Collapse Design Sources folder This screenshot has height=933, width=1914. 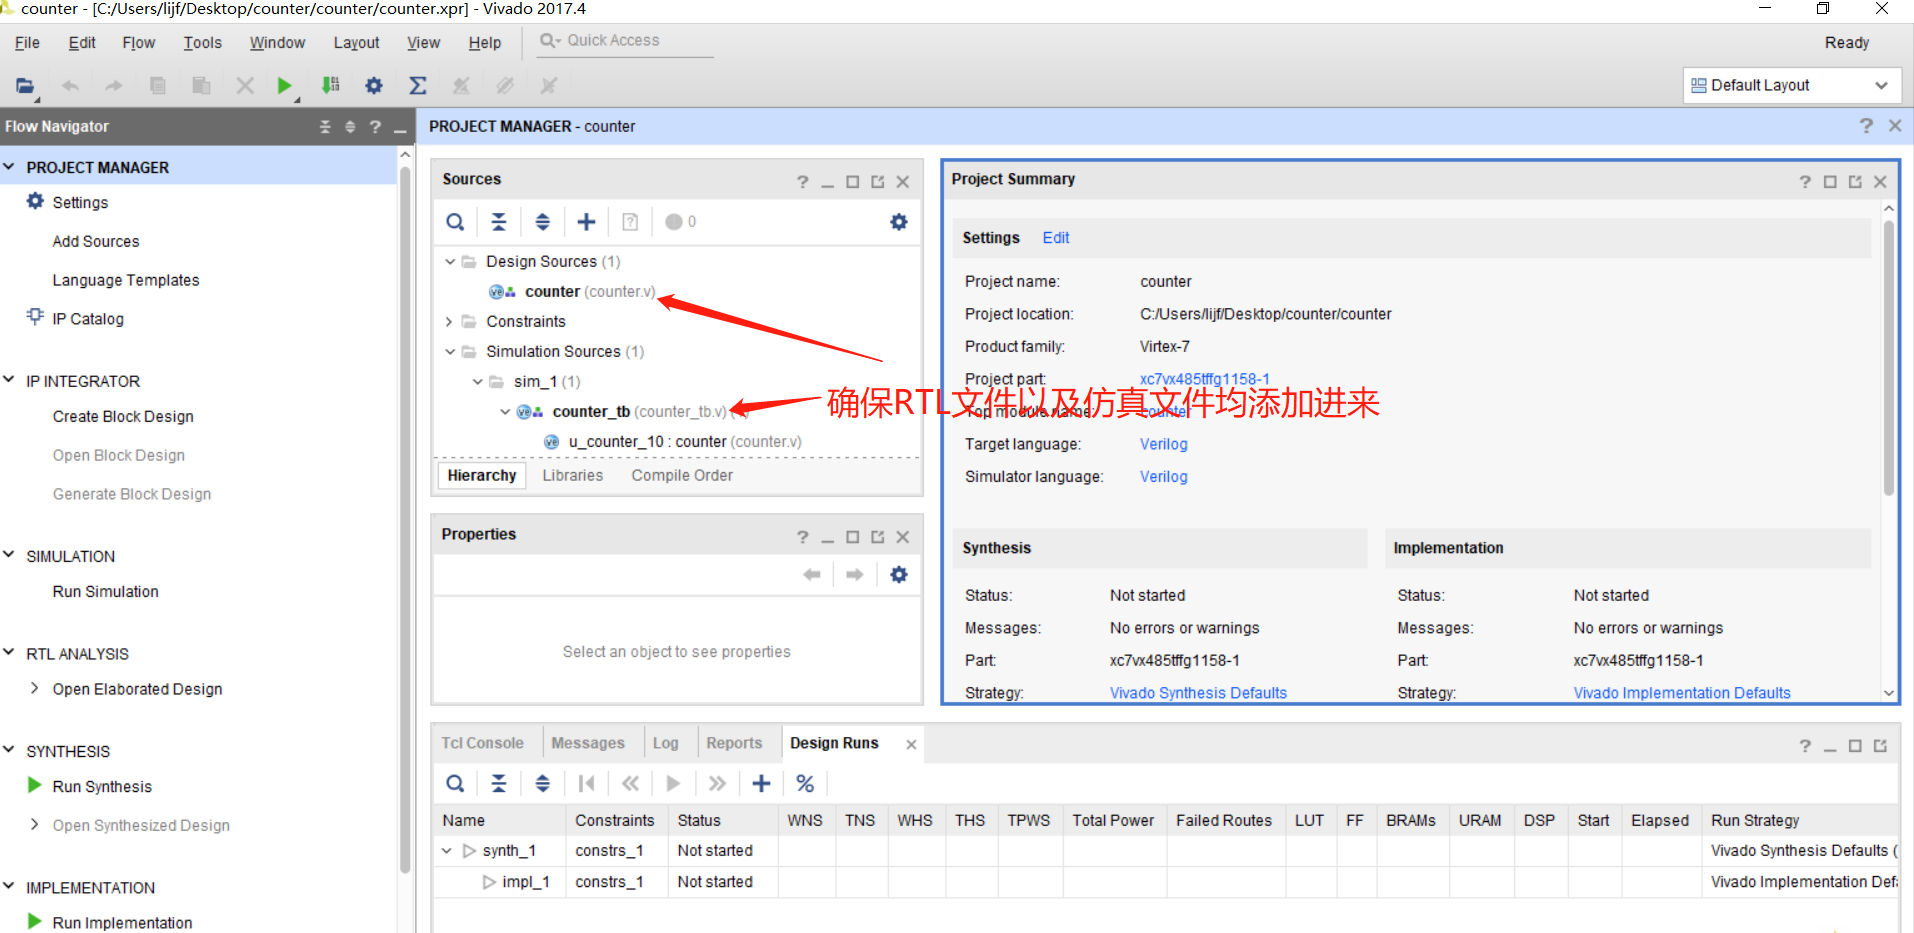click(x=450, y=262)
